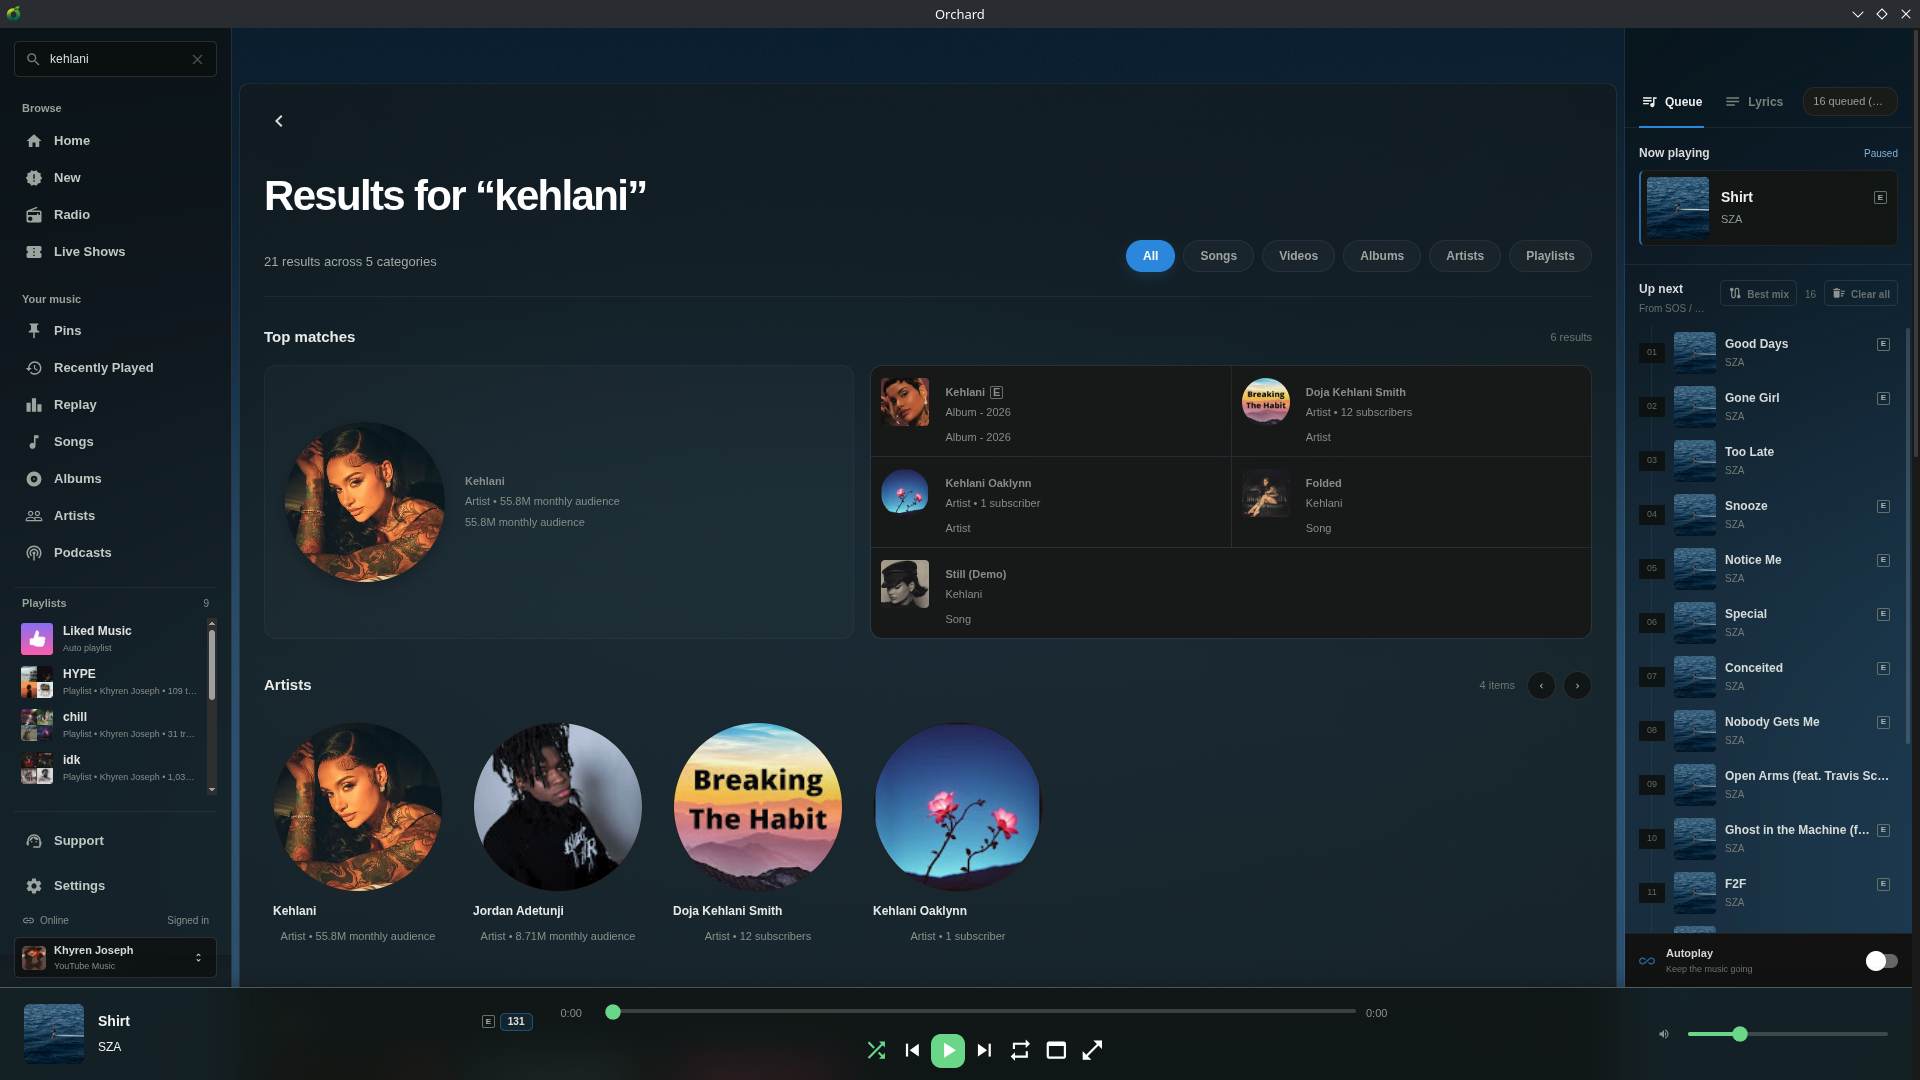This screenshot has width=1920, height=1080.
Task: Click the 131 badge in player bar
Action: [x=516, y=1022]
